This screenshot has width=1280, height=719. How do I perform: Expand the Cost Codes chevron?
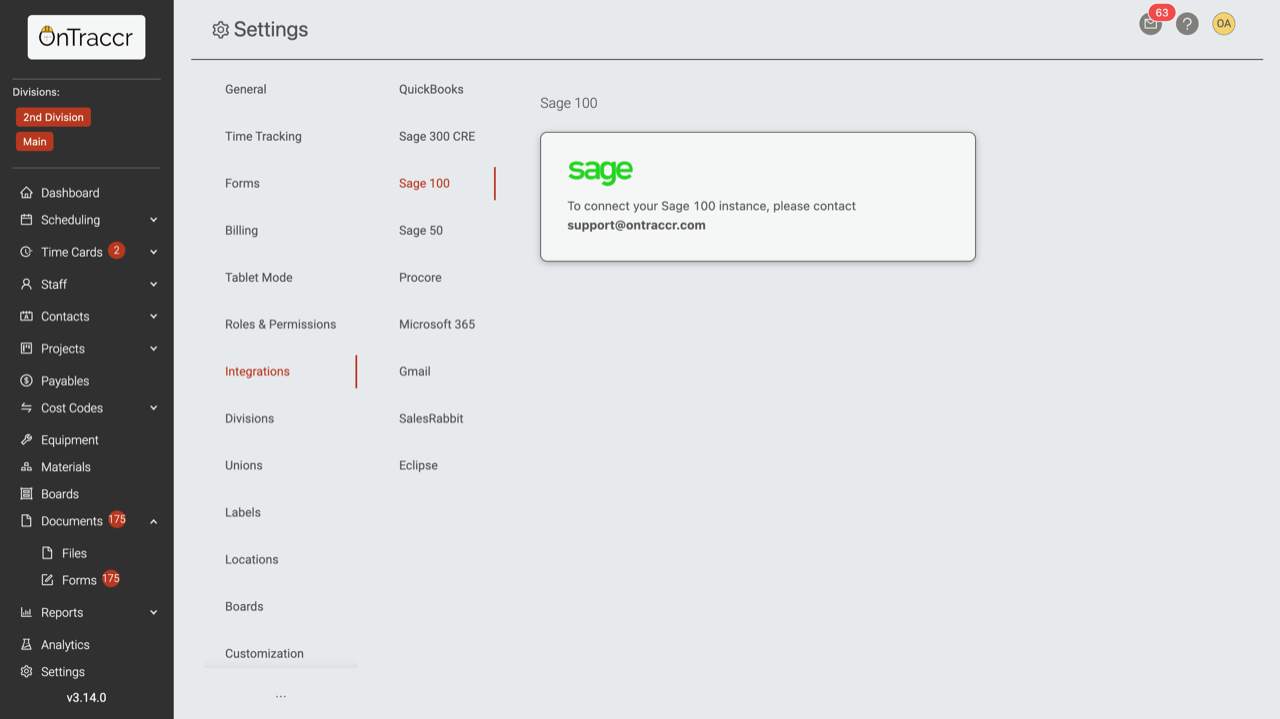[x=153, y=408]
